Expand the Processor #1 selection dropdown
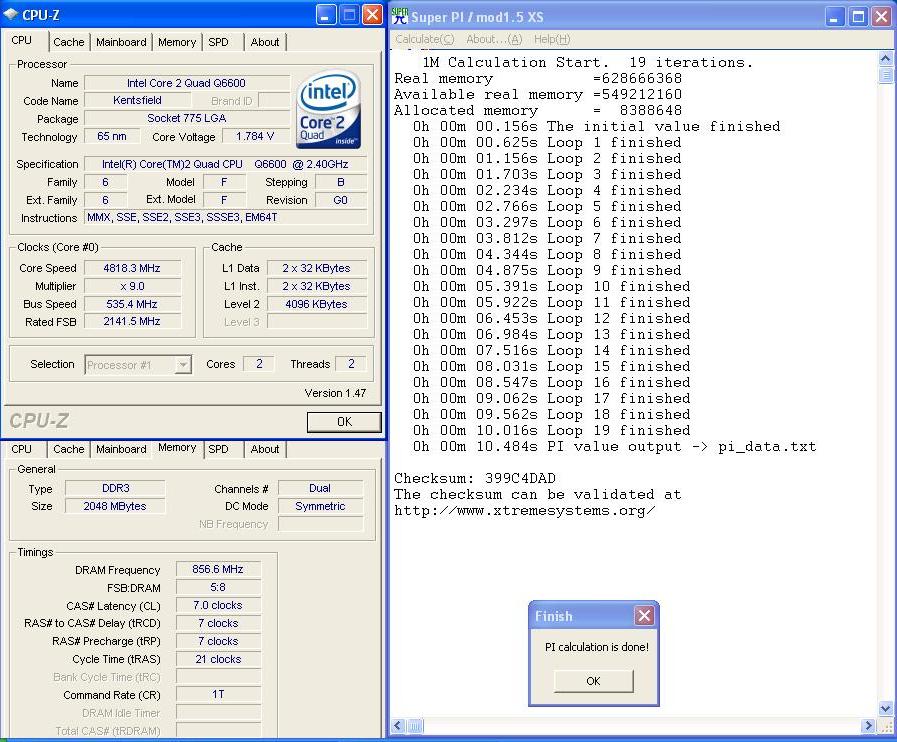Screen dimensions: 897x742 tap(183, 364)
